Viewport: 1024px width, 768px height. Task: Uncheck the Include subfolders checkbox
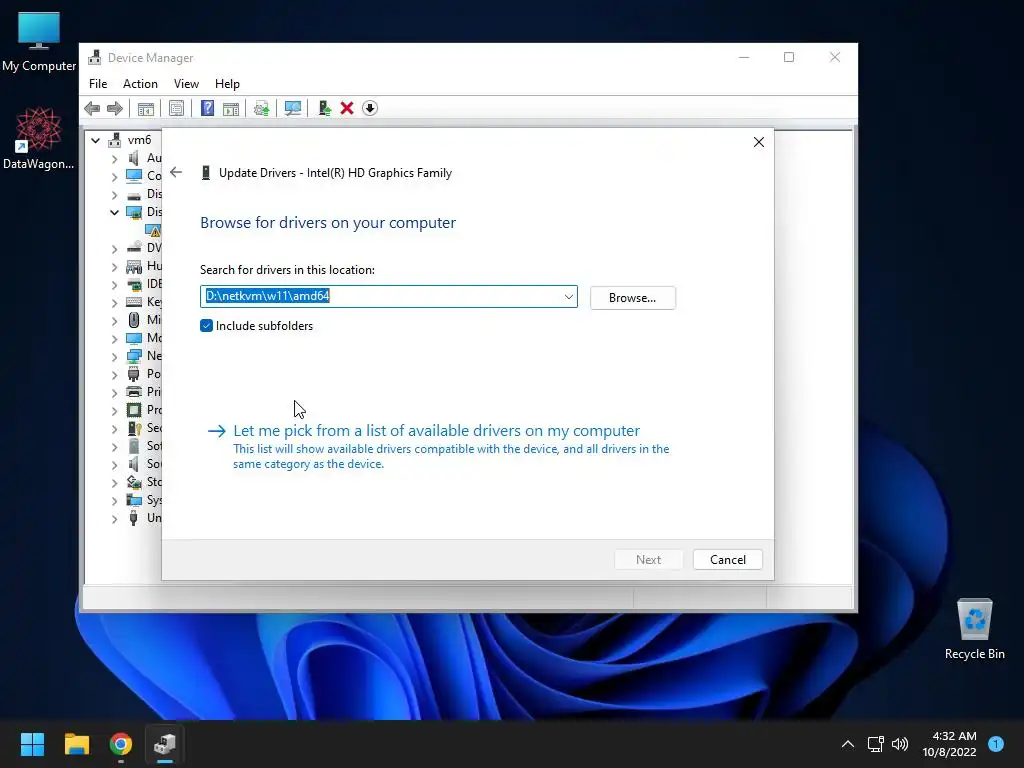pos(206,326)
